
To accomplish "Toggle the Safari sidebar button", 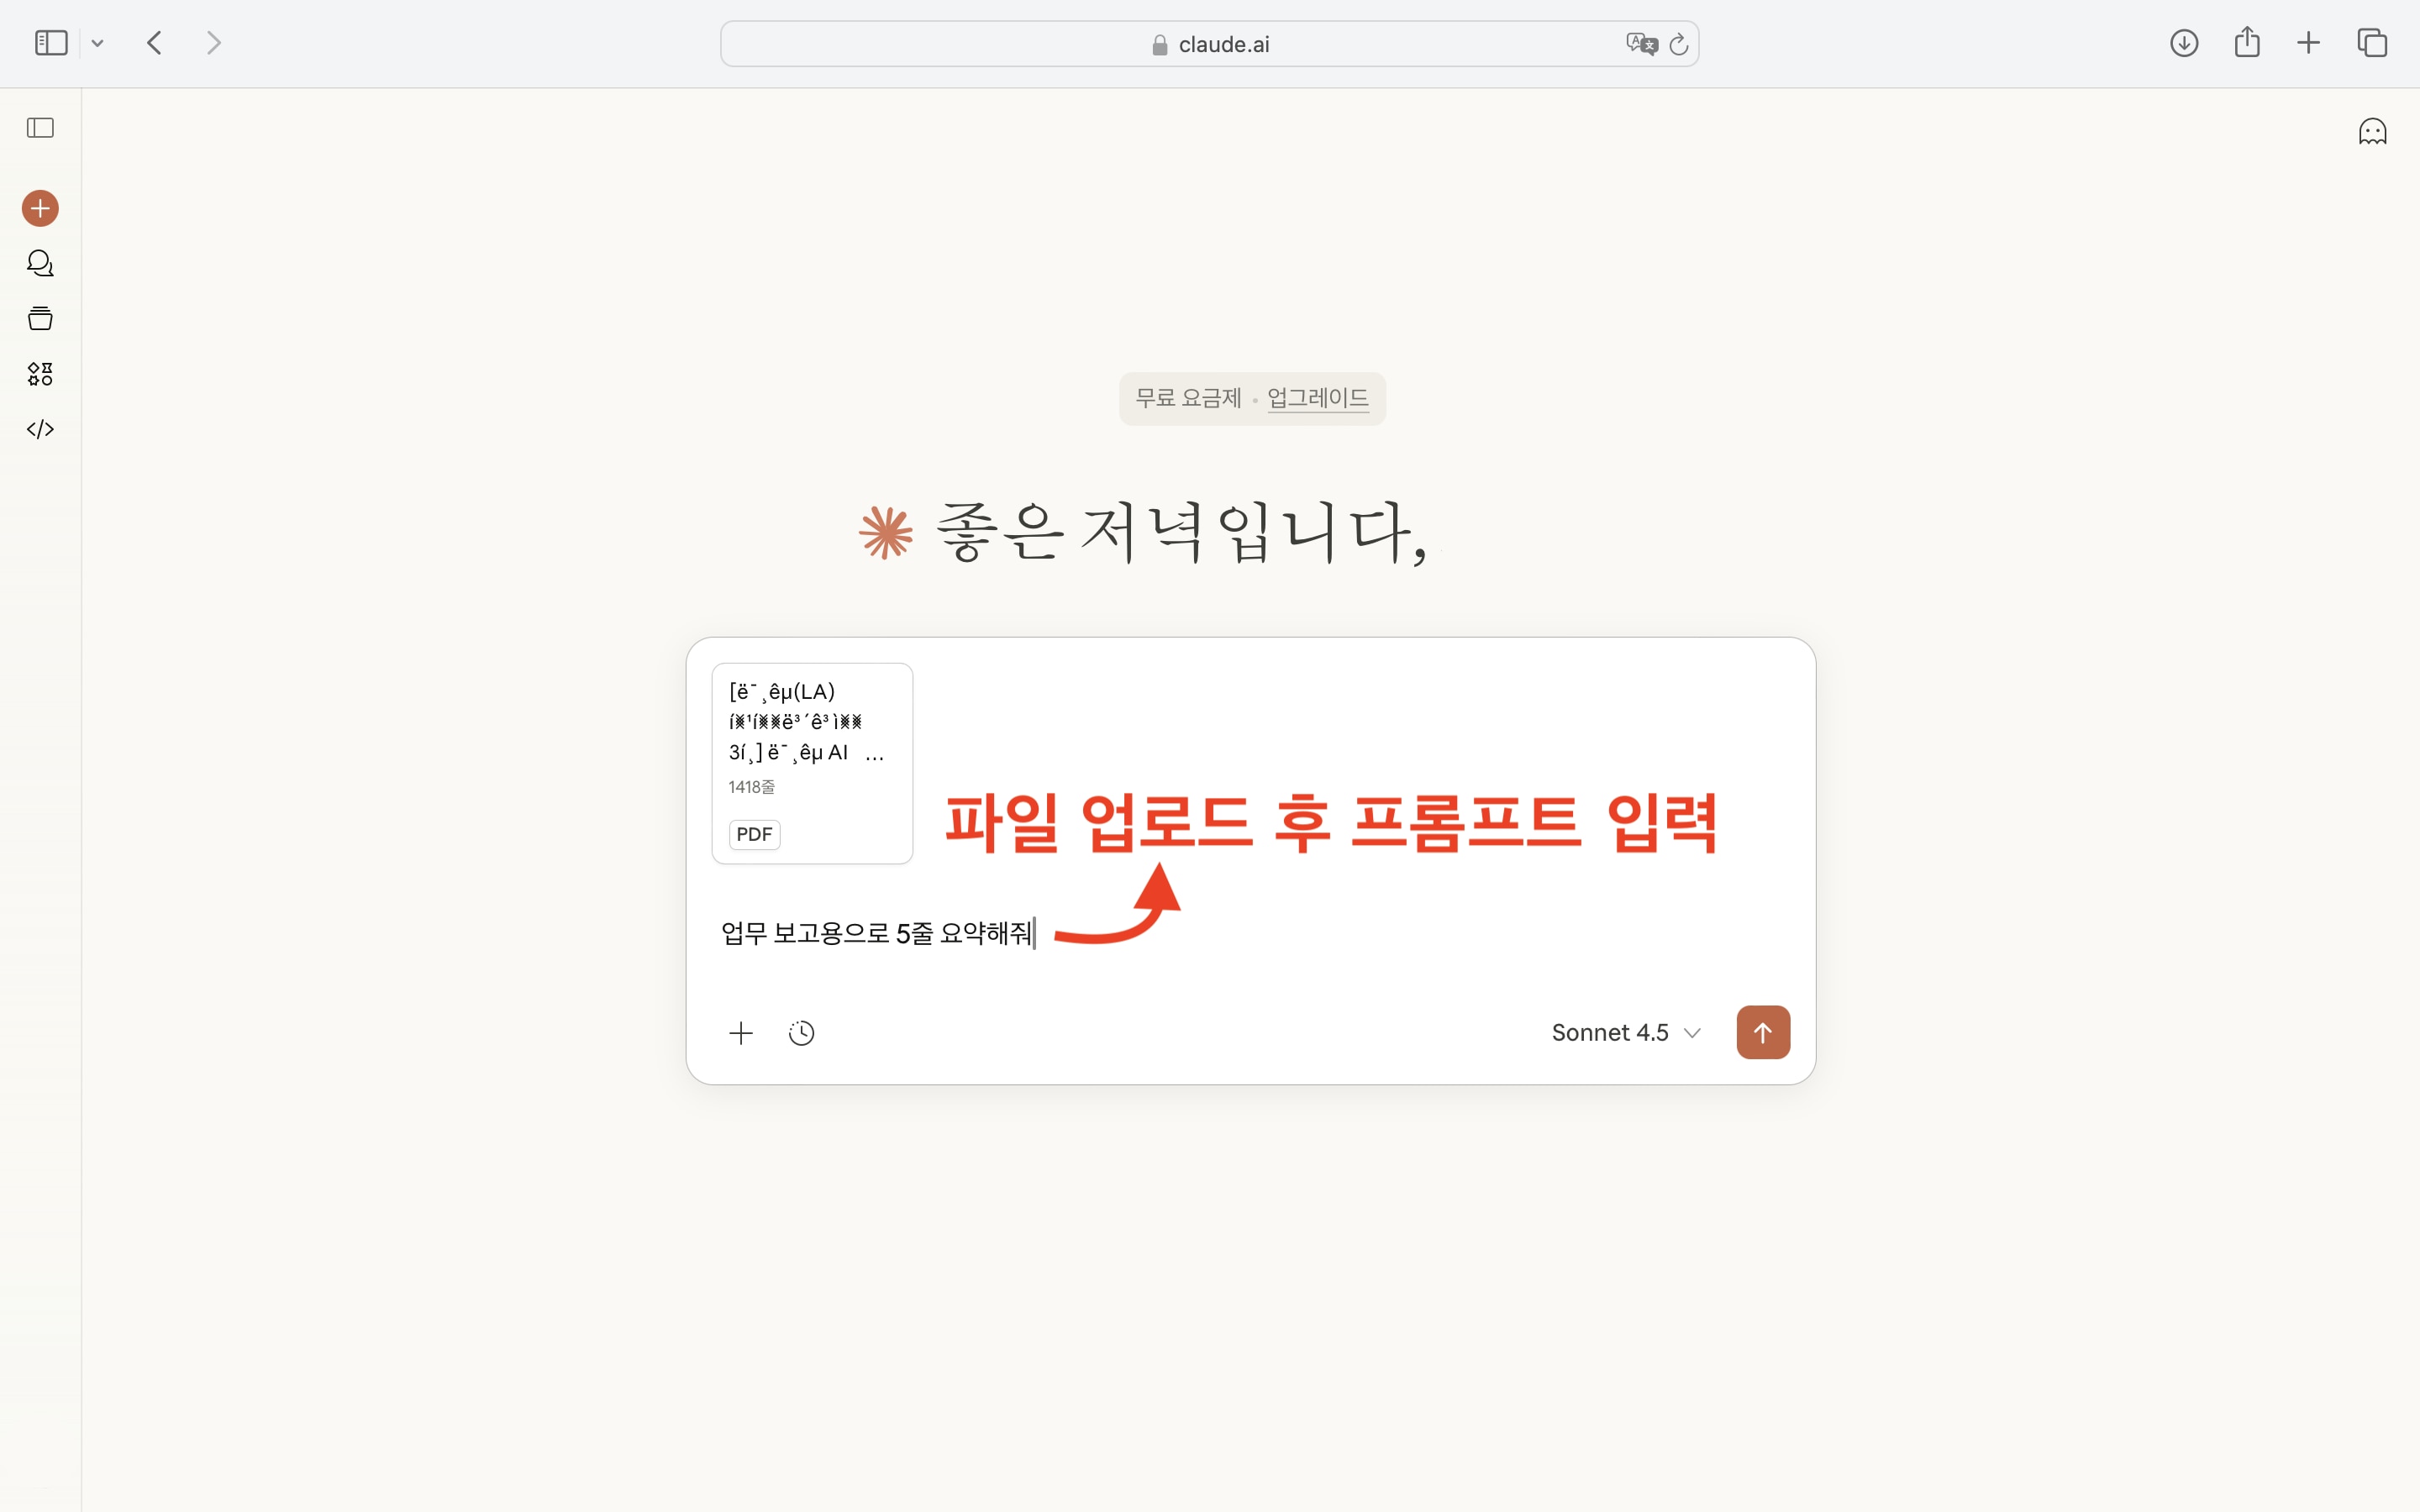I will (51, 43).
